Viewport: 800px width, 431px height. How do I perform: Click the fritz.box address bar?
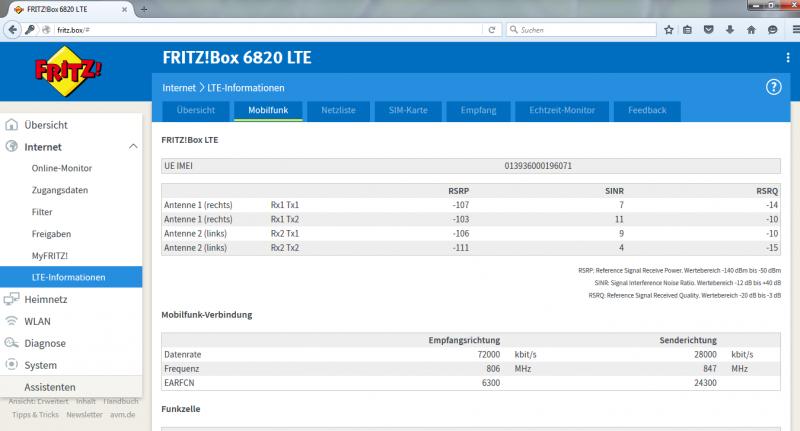[x=268, y=30]
